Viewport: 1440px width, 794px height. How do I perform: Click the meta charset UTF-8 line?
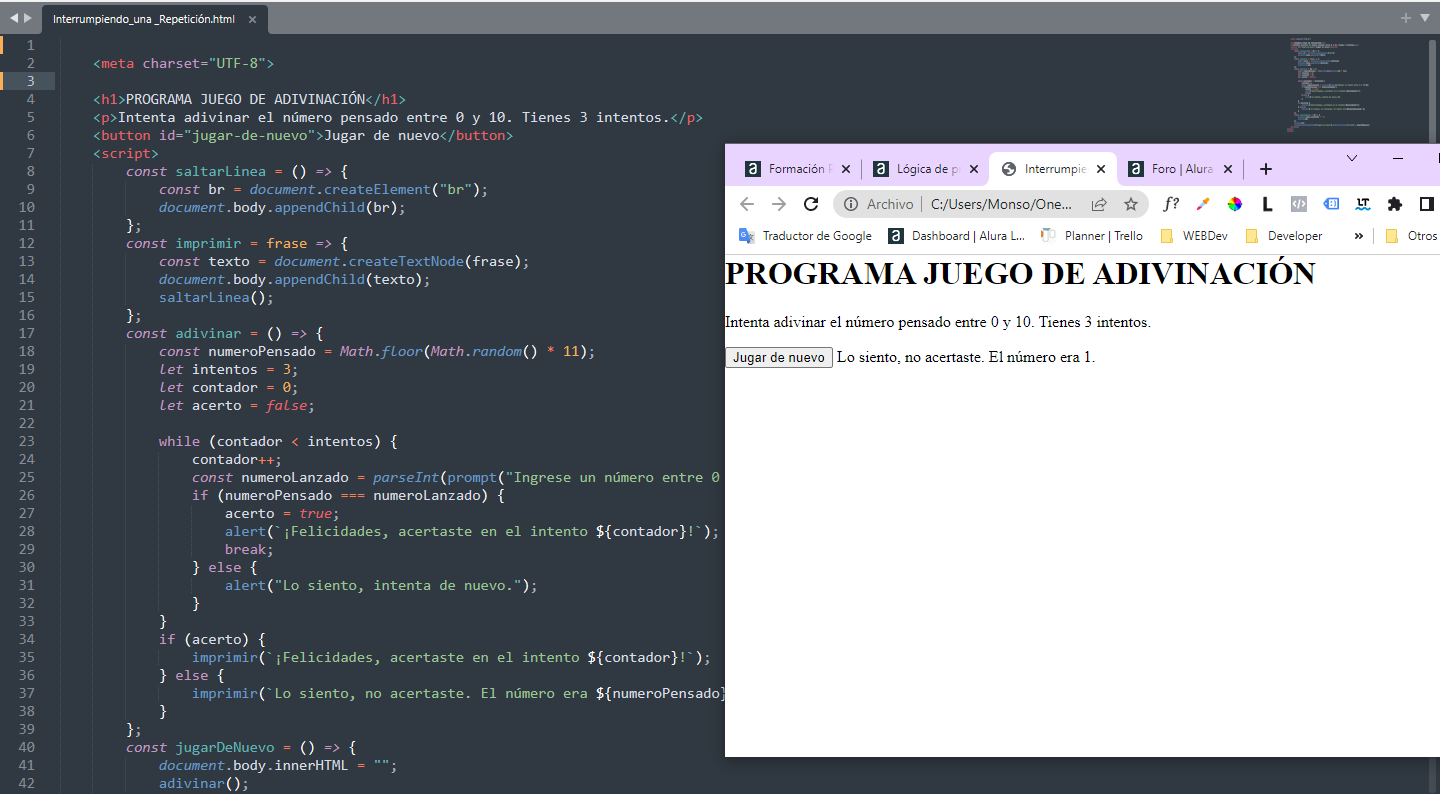click(183, 63)
